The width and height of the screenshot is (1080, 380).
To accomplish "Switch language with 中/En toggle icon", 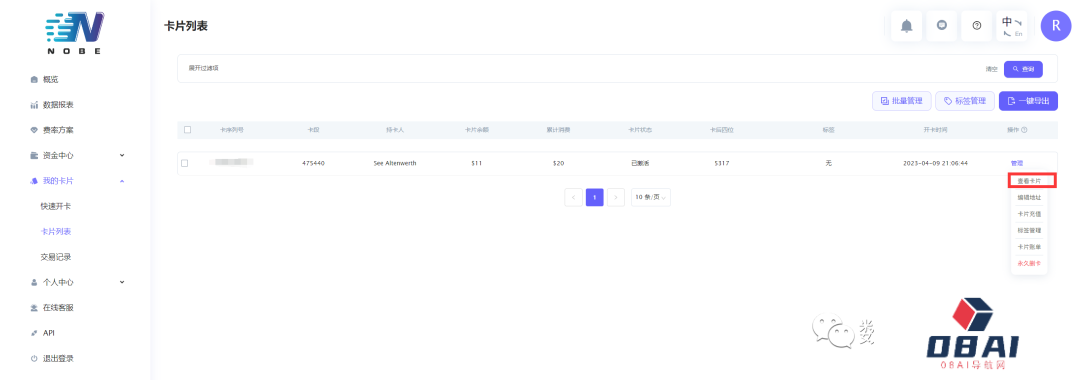I will point(1012,26).
